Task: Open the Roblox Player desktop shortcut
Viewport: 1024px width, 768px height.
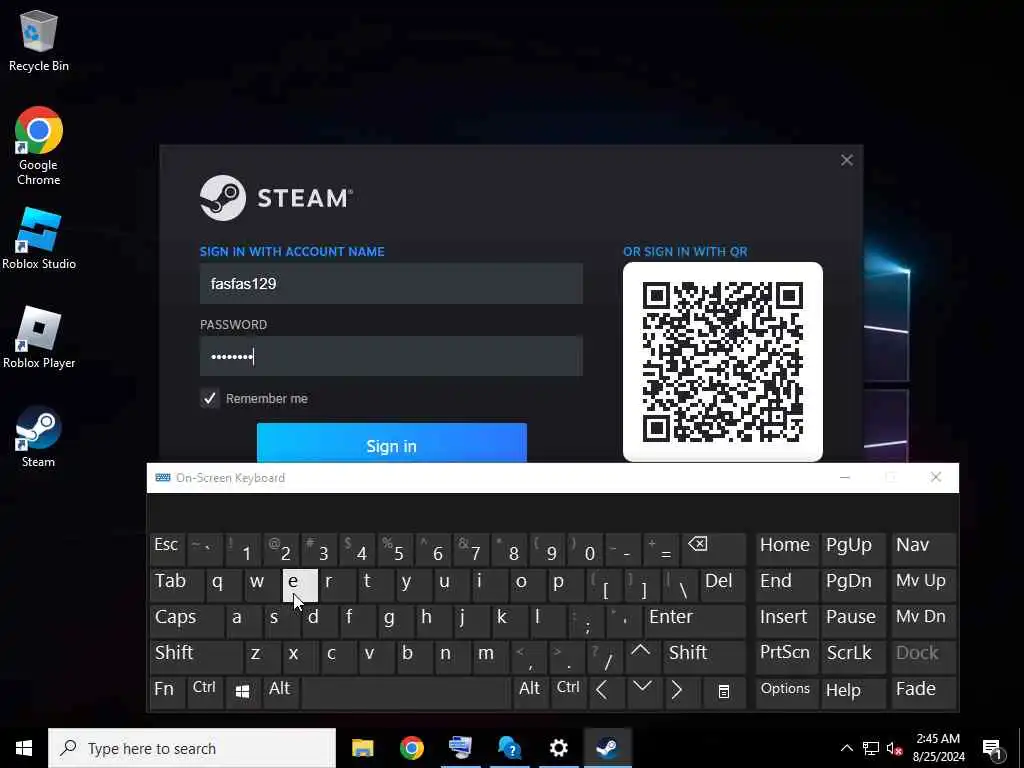Action: tap(39, 338)
